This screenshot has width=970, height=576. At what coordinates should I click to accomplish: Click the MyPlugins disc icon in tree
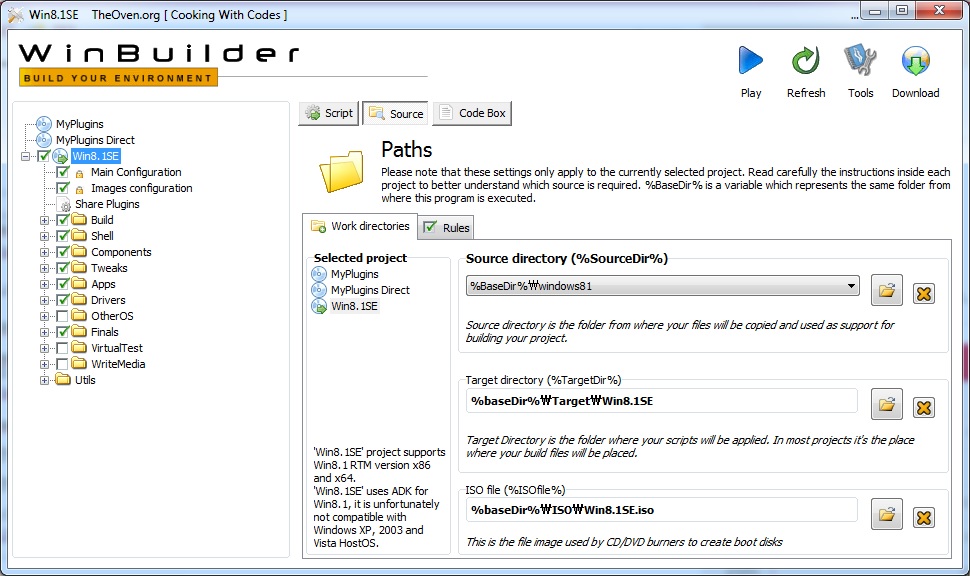click(x=44, y=124)
